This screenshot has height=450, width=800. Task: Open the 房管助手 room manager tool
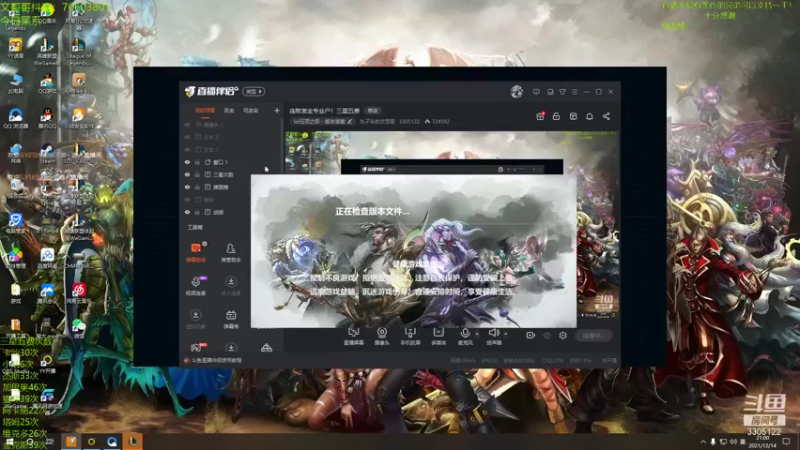(231, 252)
